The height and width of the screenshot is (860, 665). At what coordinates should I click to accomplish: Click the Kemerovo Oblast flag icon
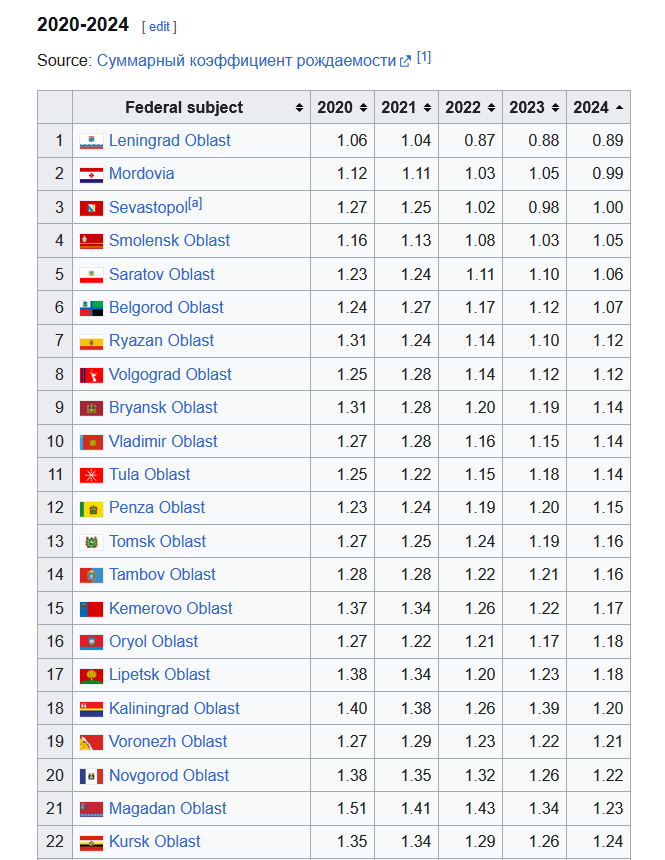(91, 609)
